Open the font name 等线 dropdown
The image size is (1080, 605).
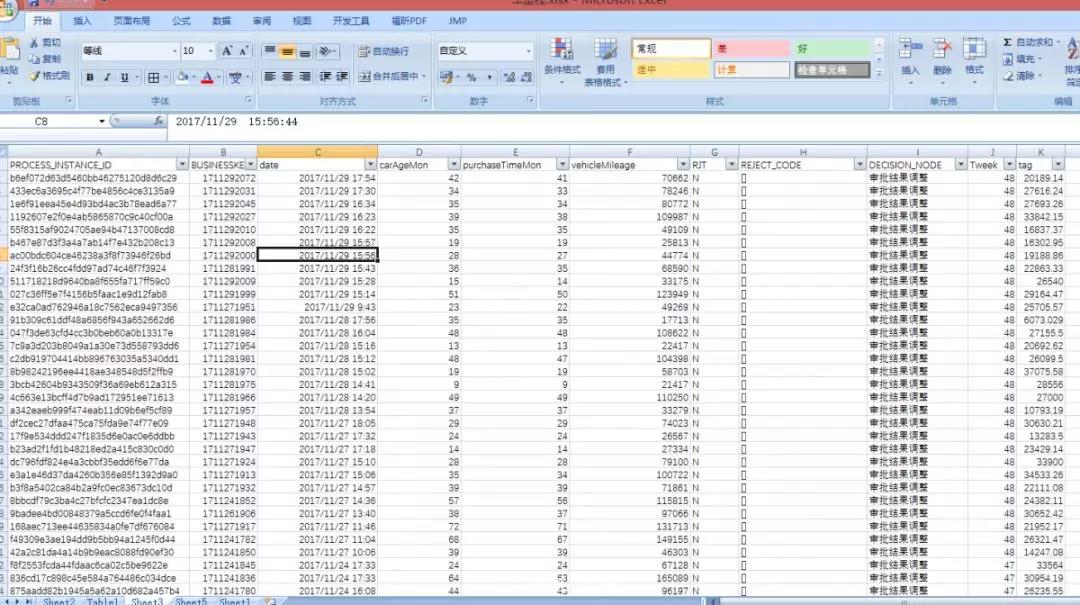point(174,51)
